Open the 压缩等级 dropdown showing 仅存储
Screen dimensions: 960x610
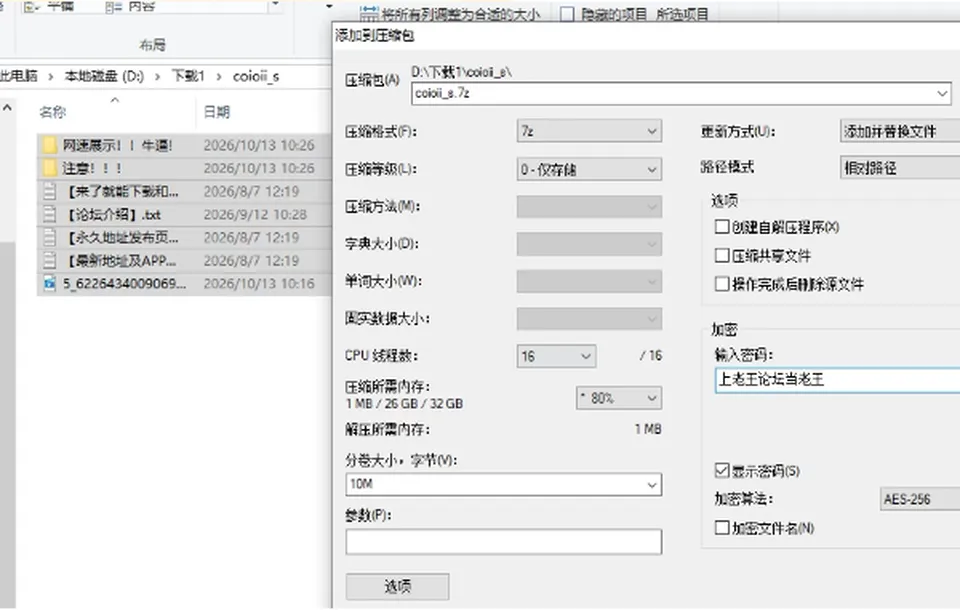(x=589, y=169)
